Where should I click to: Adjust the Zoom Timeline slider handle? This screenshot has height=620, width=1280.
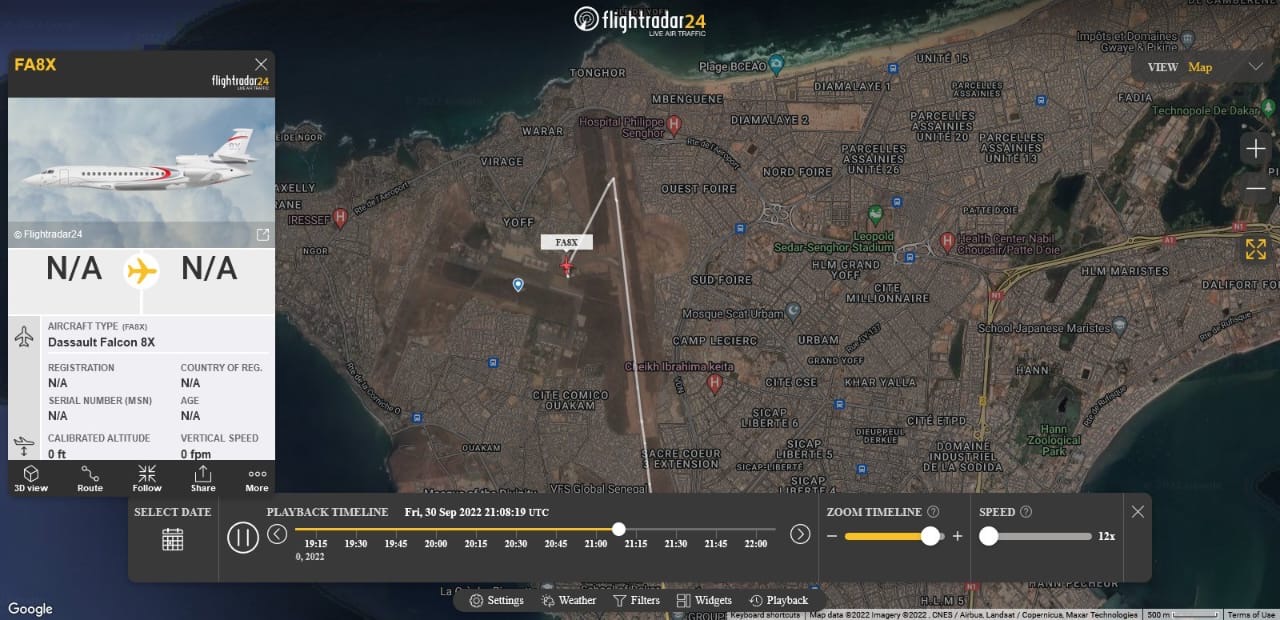click(x=930, y=536)
